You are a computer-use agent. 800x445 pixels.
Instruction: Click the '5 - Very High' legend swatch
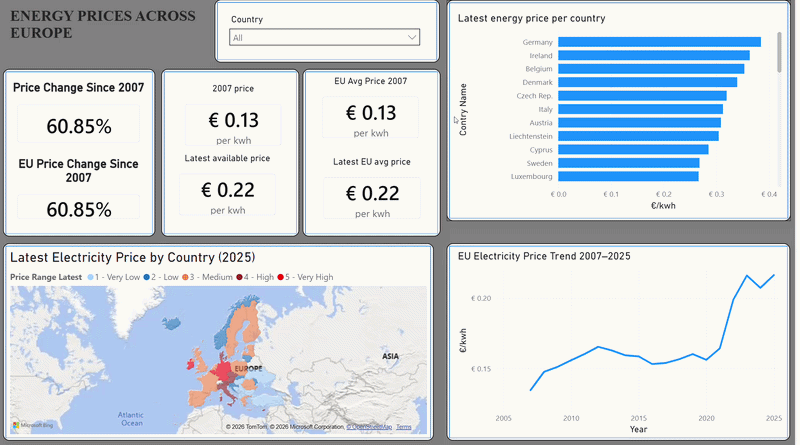(280, 277)
